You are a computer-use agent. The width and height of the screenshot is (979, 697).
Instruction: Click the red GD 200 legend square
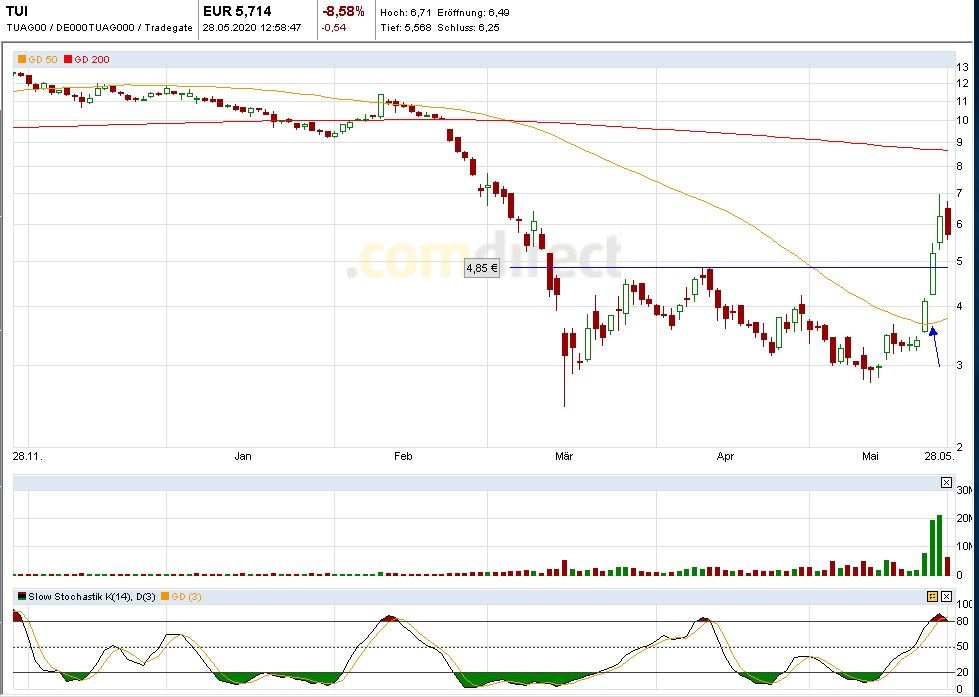[68, 60]
